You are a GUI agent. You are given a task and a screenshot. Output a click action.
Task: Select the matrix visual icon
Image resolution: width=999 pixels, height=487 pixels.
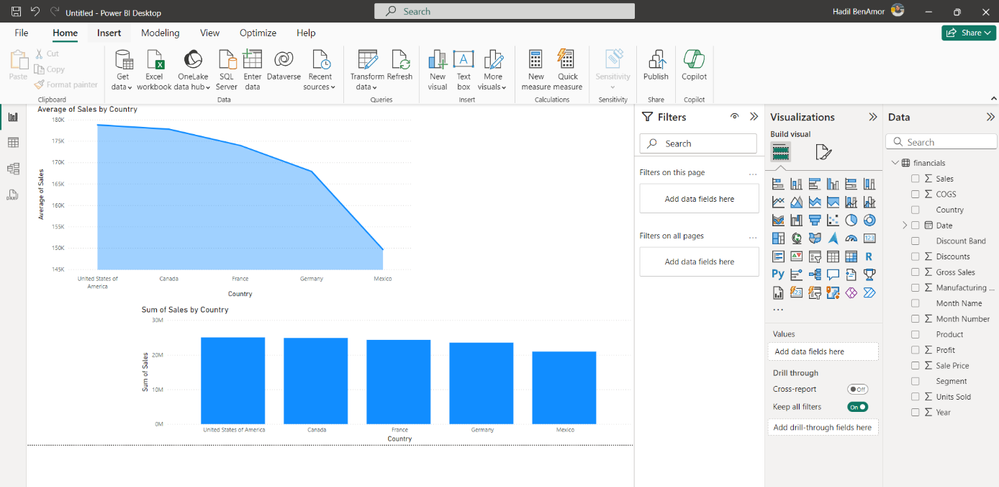tap(851, 257)
